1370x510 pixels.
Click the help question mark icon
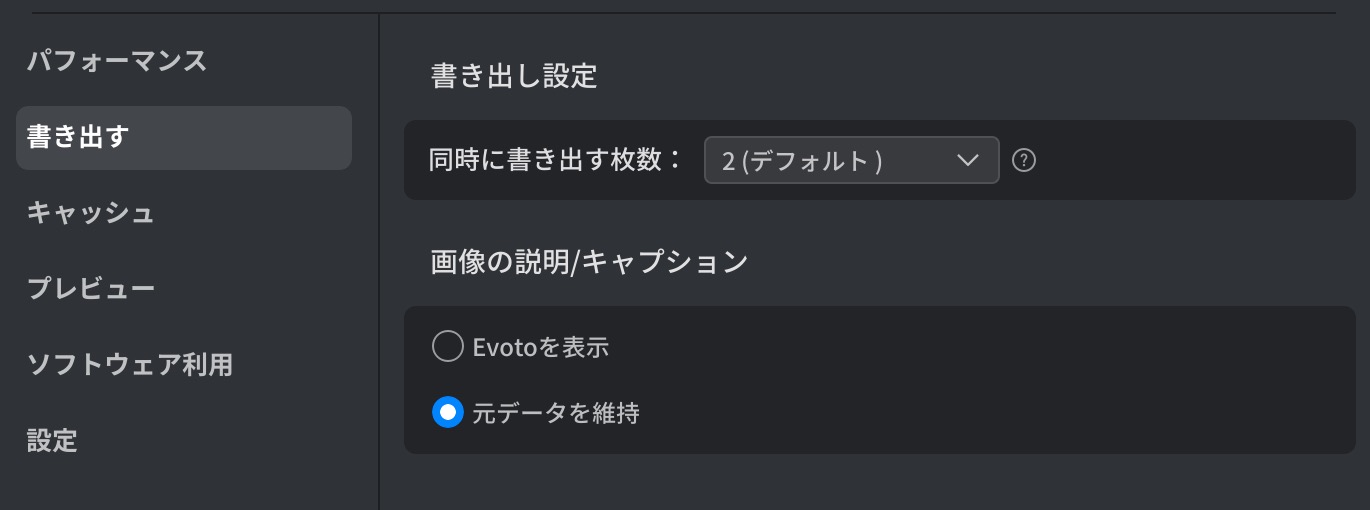coord(1023,160)
